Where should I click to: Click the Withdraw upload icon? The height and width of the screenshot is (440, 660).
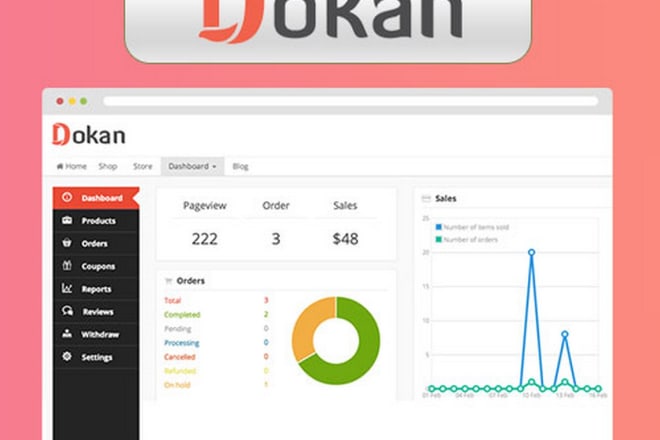(67, 334)
